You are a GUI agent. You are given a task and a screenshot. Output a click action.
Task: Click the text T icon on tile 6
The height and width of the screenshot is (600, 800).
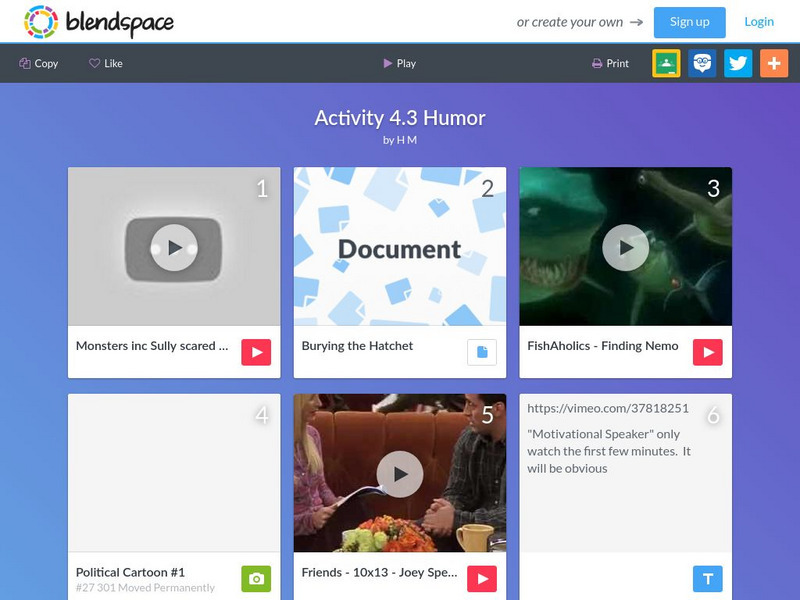pyautogui.click(x=708, y=579)
